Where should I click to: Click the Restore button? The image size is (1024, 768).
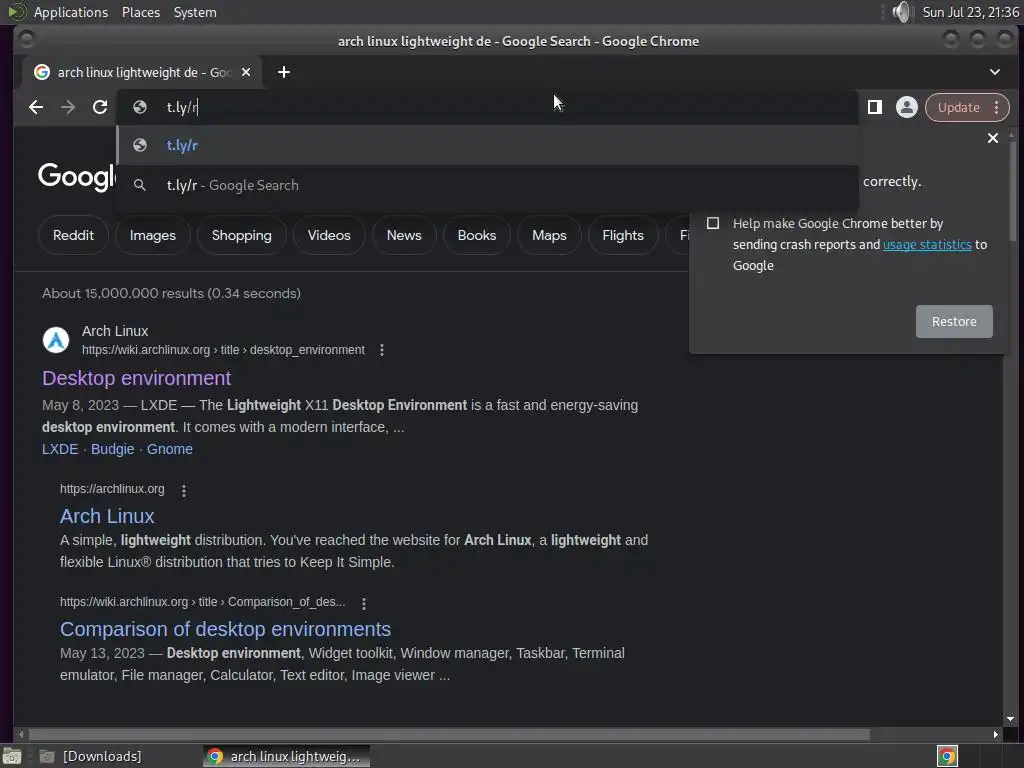[954, 321]
